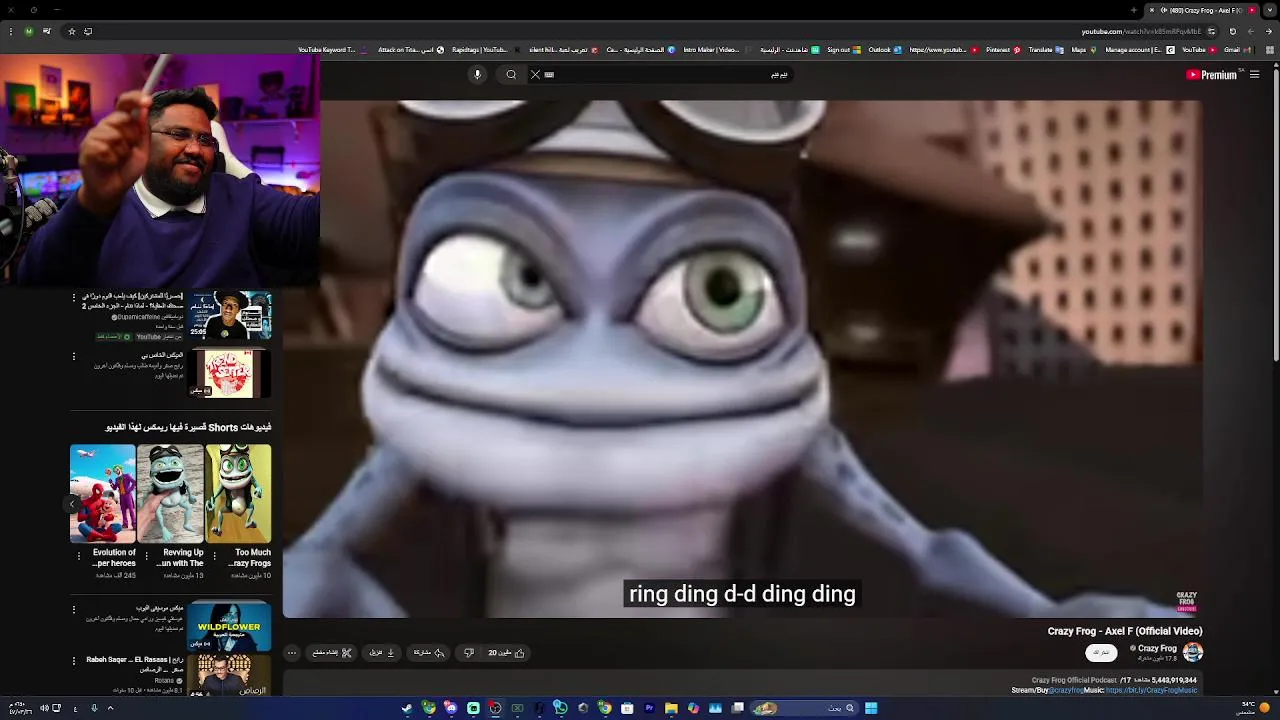The height and width of the screenshot is (720, 1280).
Task: Open File Explorer from the taskbar
Action: 671,708
